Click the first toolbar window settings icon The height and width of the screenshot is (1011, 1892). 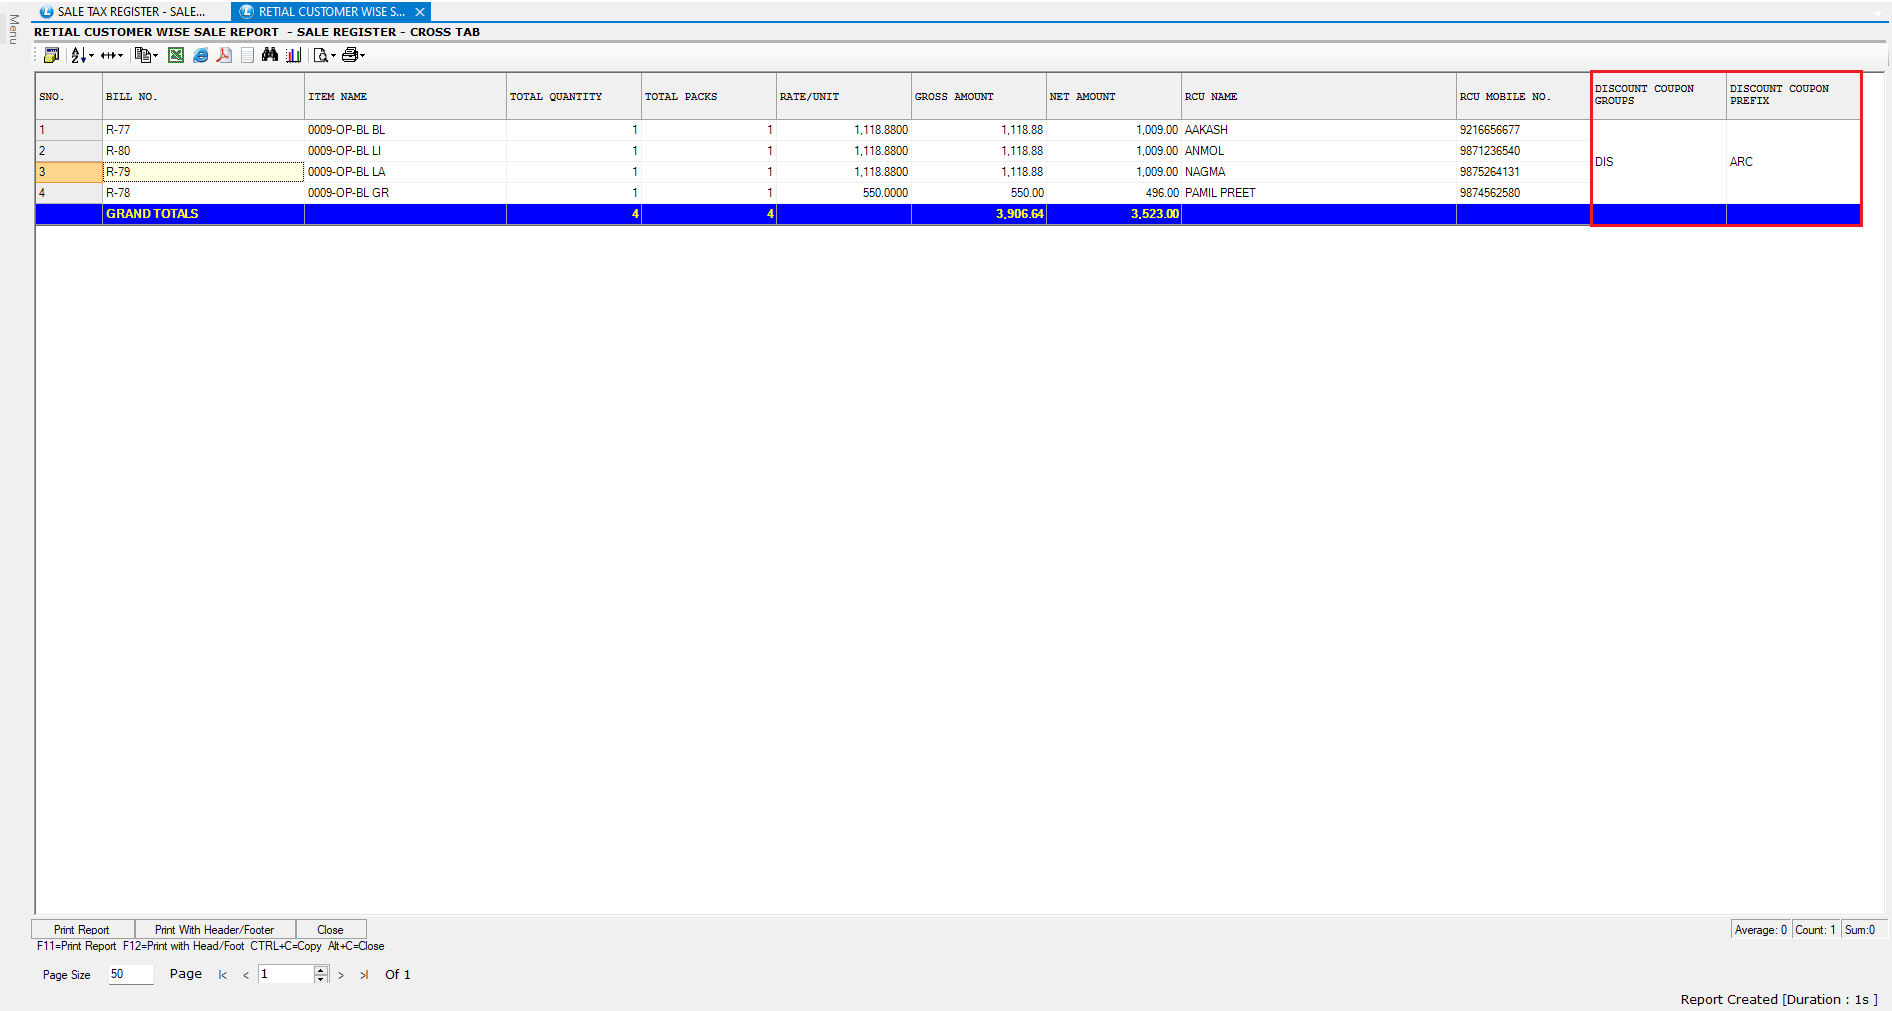click(x=51, y=55)
